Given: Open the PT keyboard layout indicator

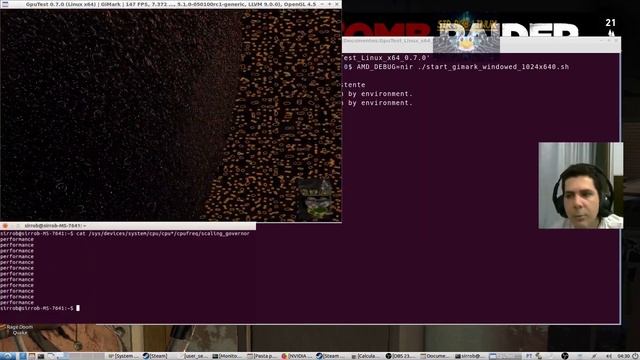Looking at the screenshot, I should point(529,356).
